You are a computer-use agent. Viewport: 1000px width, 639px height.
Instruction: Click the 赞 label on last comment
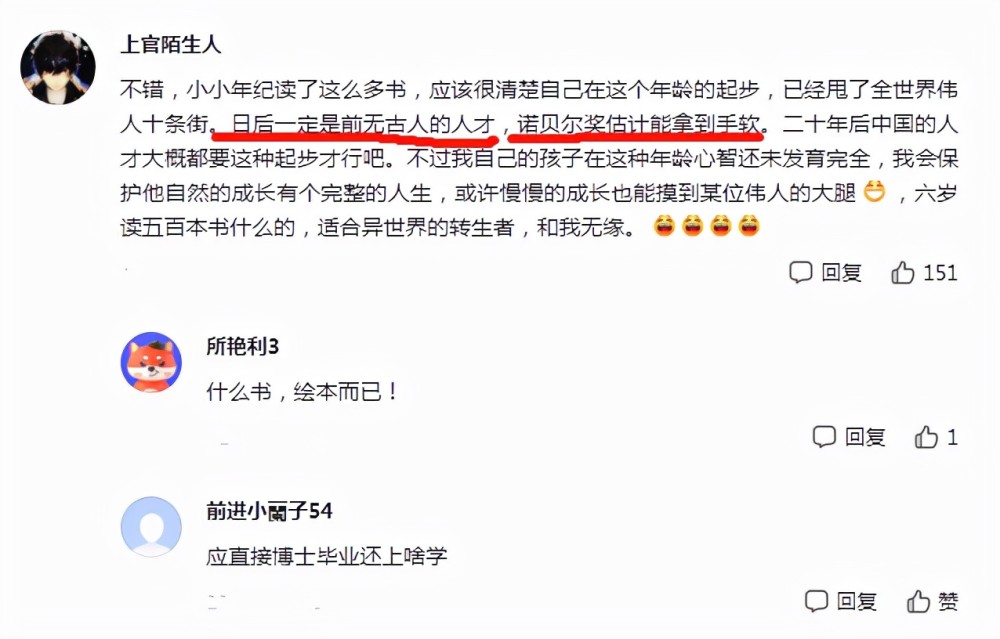(948, 602)
